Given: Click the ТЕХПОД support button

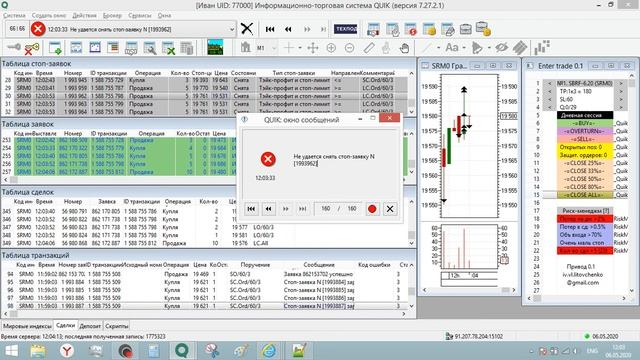Looking at the screenshot, I should [x=345, y=29].
